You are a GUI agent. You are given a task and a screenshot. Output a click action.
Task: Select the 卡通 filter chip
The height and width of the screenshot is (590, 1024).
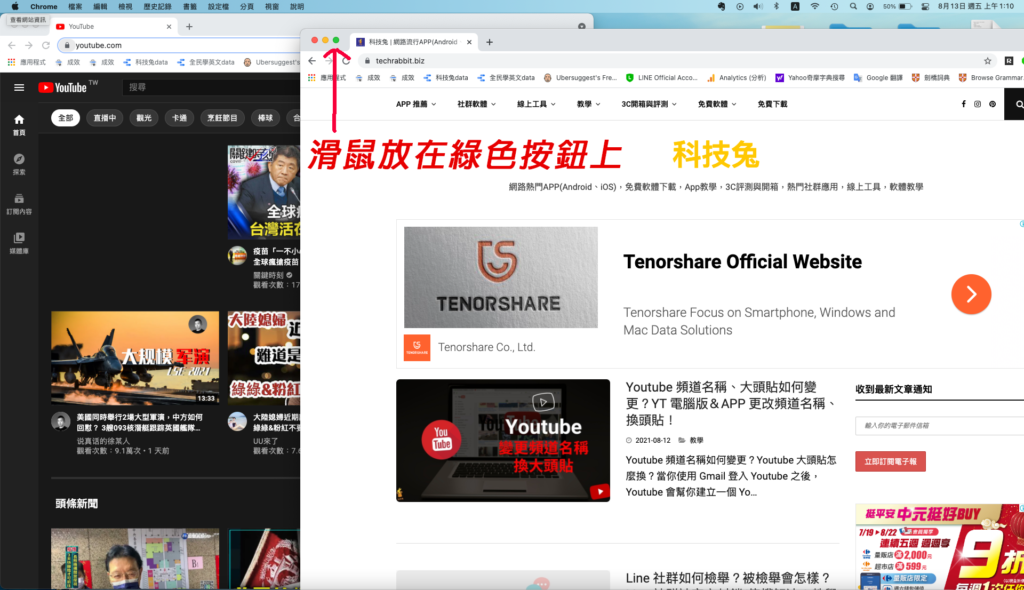click(x=180, y=118)
